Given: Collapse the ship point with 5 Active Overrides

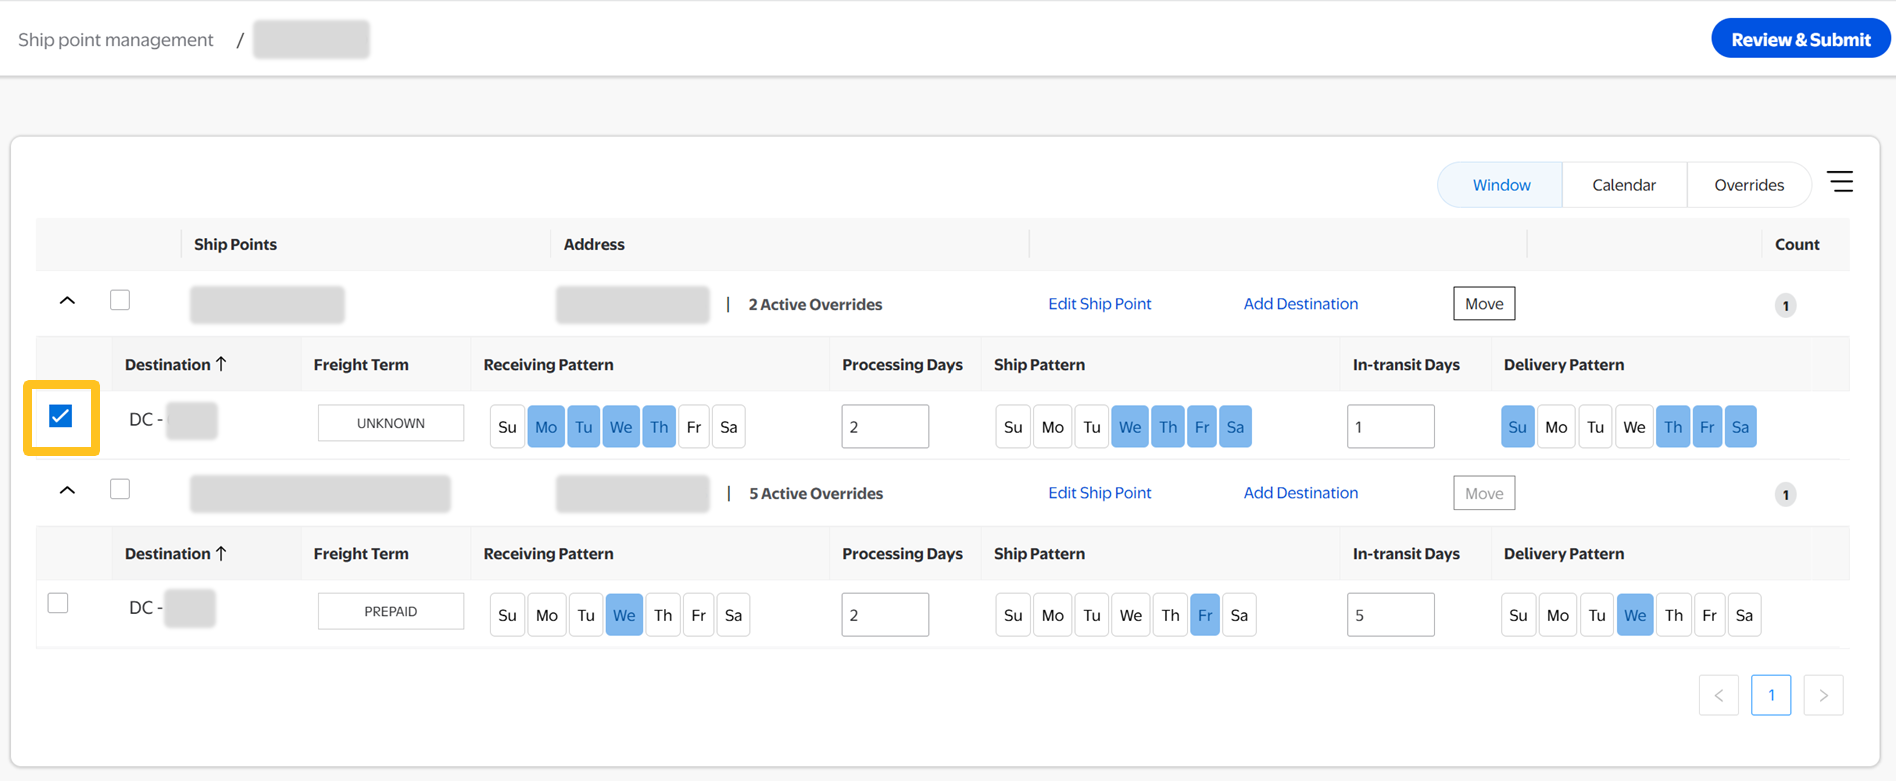Looking at the screenshot, I should [x=67, y=490].
